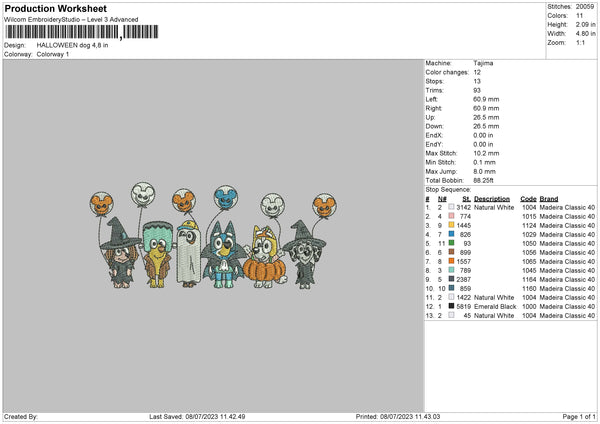Image resolution: width=600 pixels, height=424 pixels.
Task: Click the dog in the orange pumpkin costume
Action: coord(265,258)
